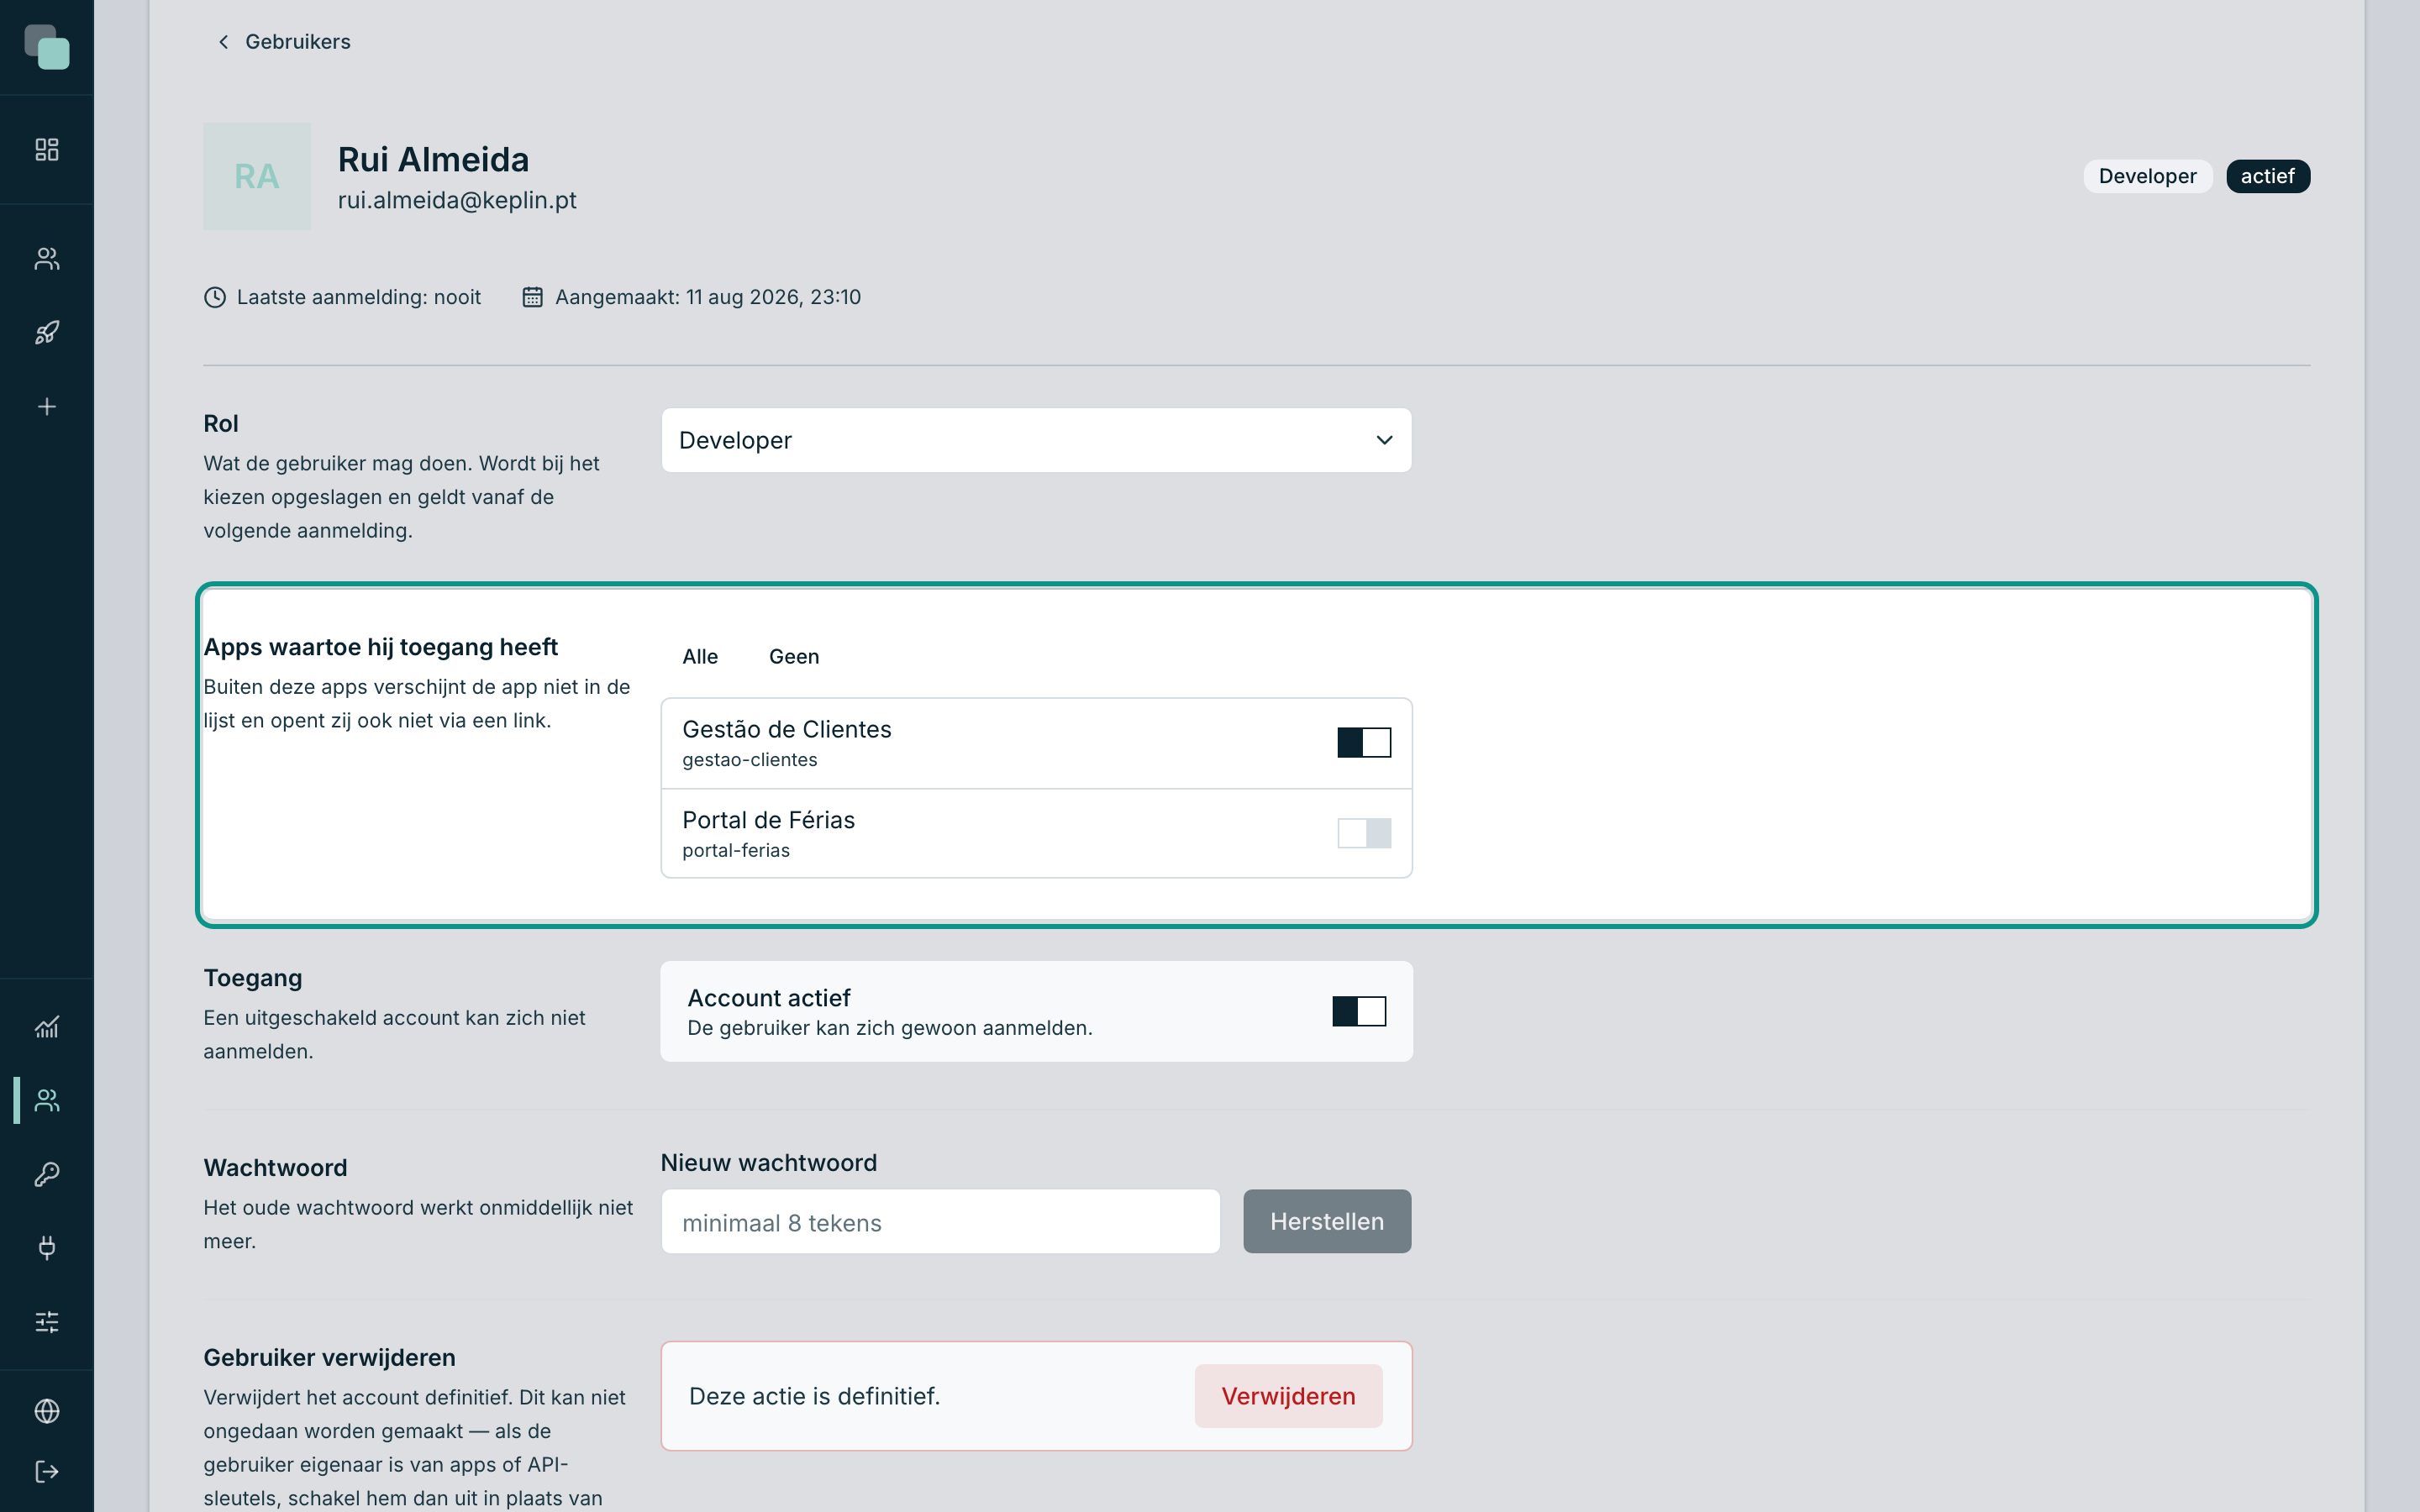Open the sliders settings icon in sidebar
Viewport: 2420px width, 1512px height.
47,1322
